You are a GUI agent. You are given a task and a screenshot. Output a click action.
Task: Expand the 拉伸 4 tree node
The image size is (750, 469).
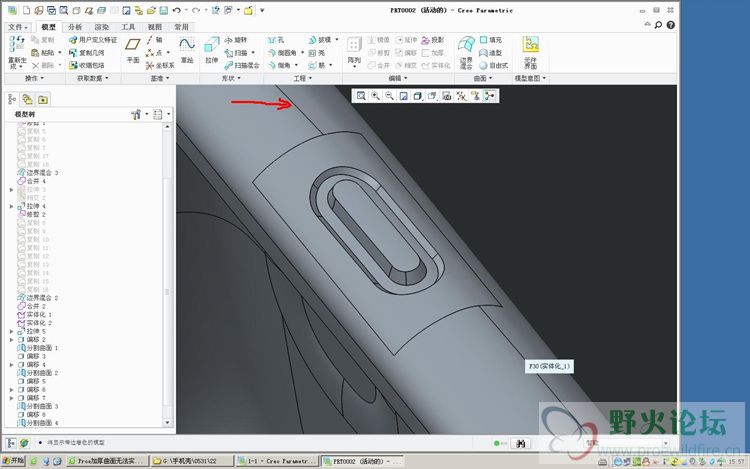coord(11,207)
